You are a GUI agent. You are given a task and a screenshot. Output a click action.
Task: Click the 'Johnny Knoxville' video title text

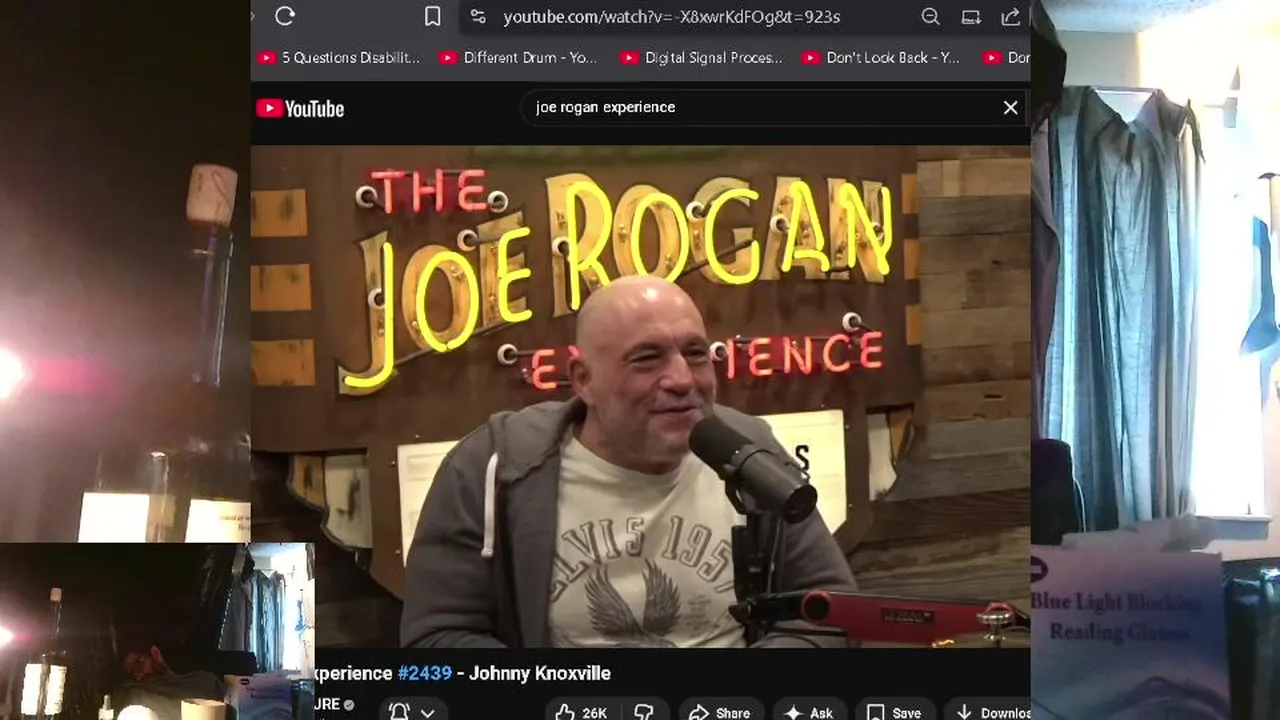540,673
